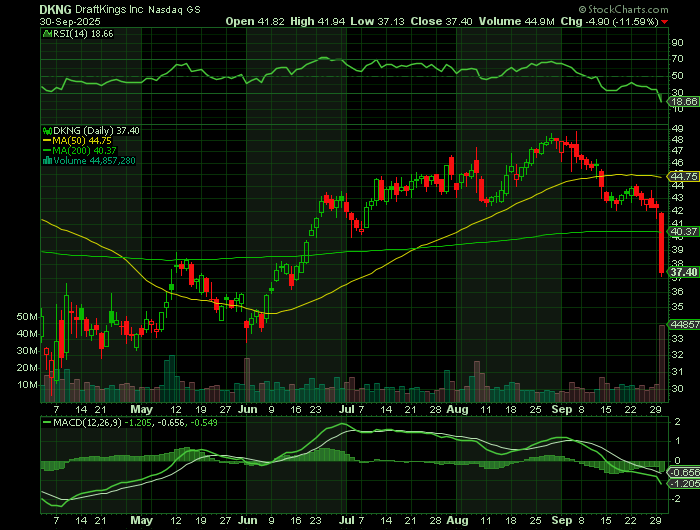
Task: Click the MACD(12,26,9) legend label
Action: [87, 422]
